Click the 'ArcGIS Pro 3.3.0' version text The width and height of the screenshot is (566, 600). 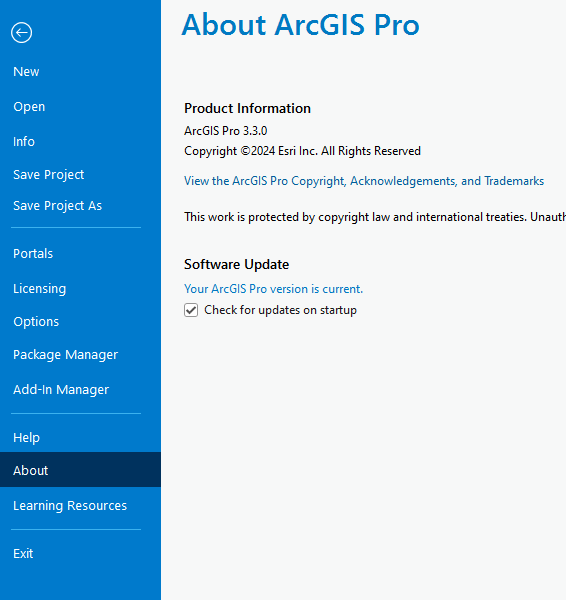(225, 131)
